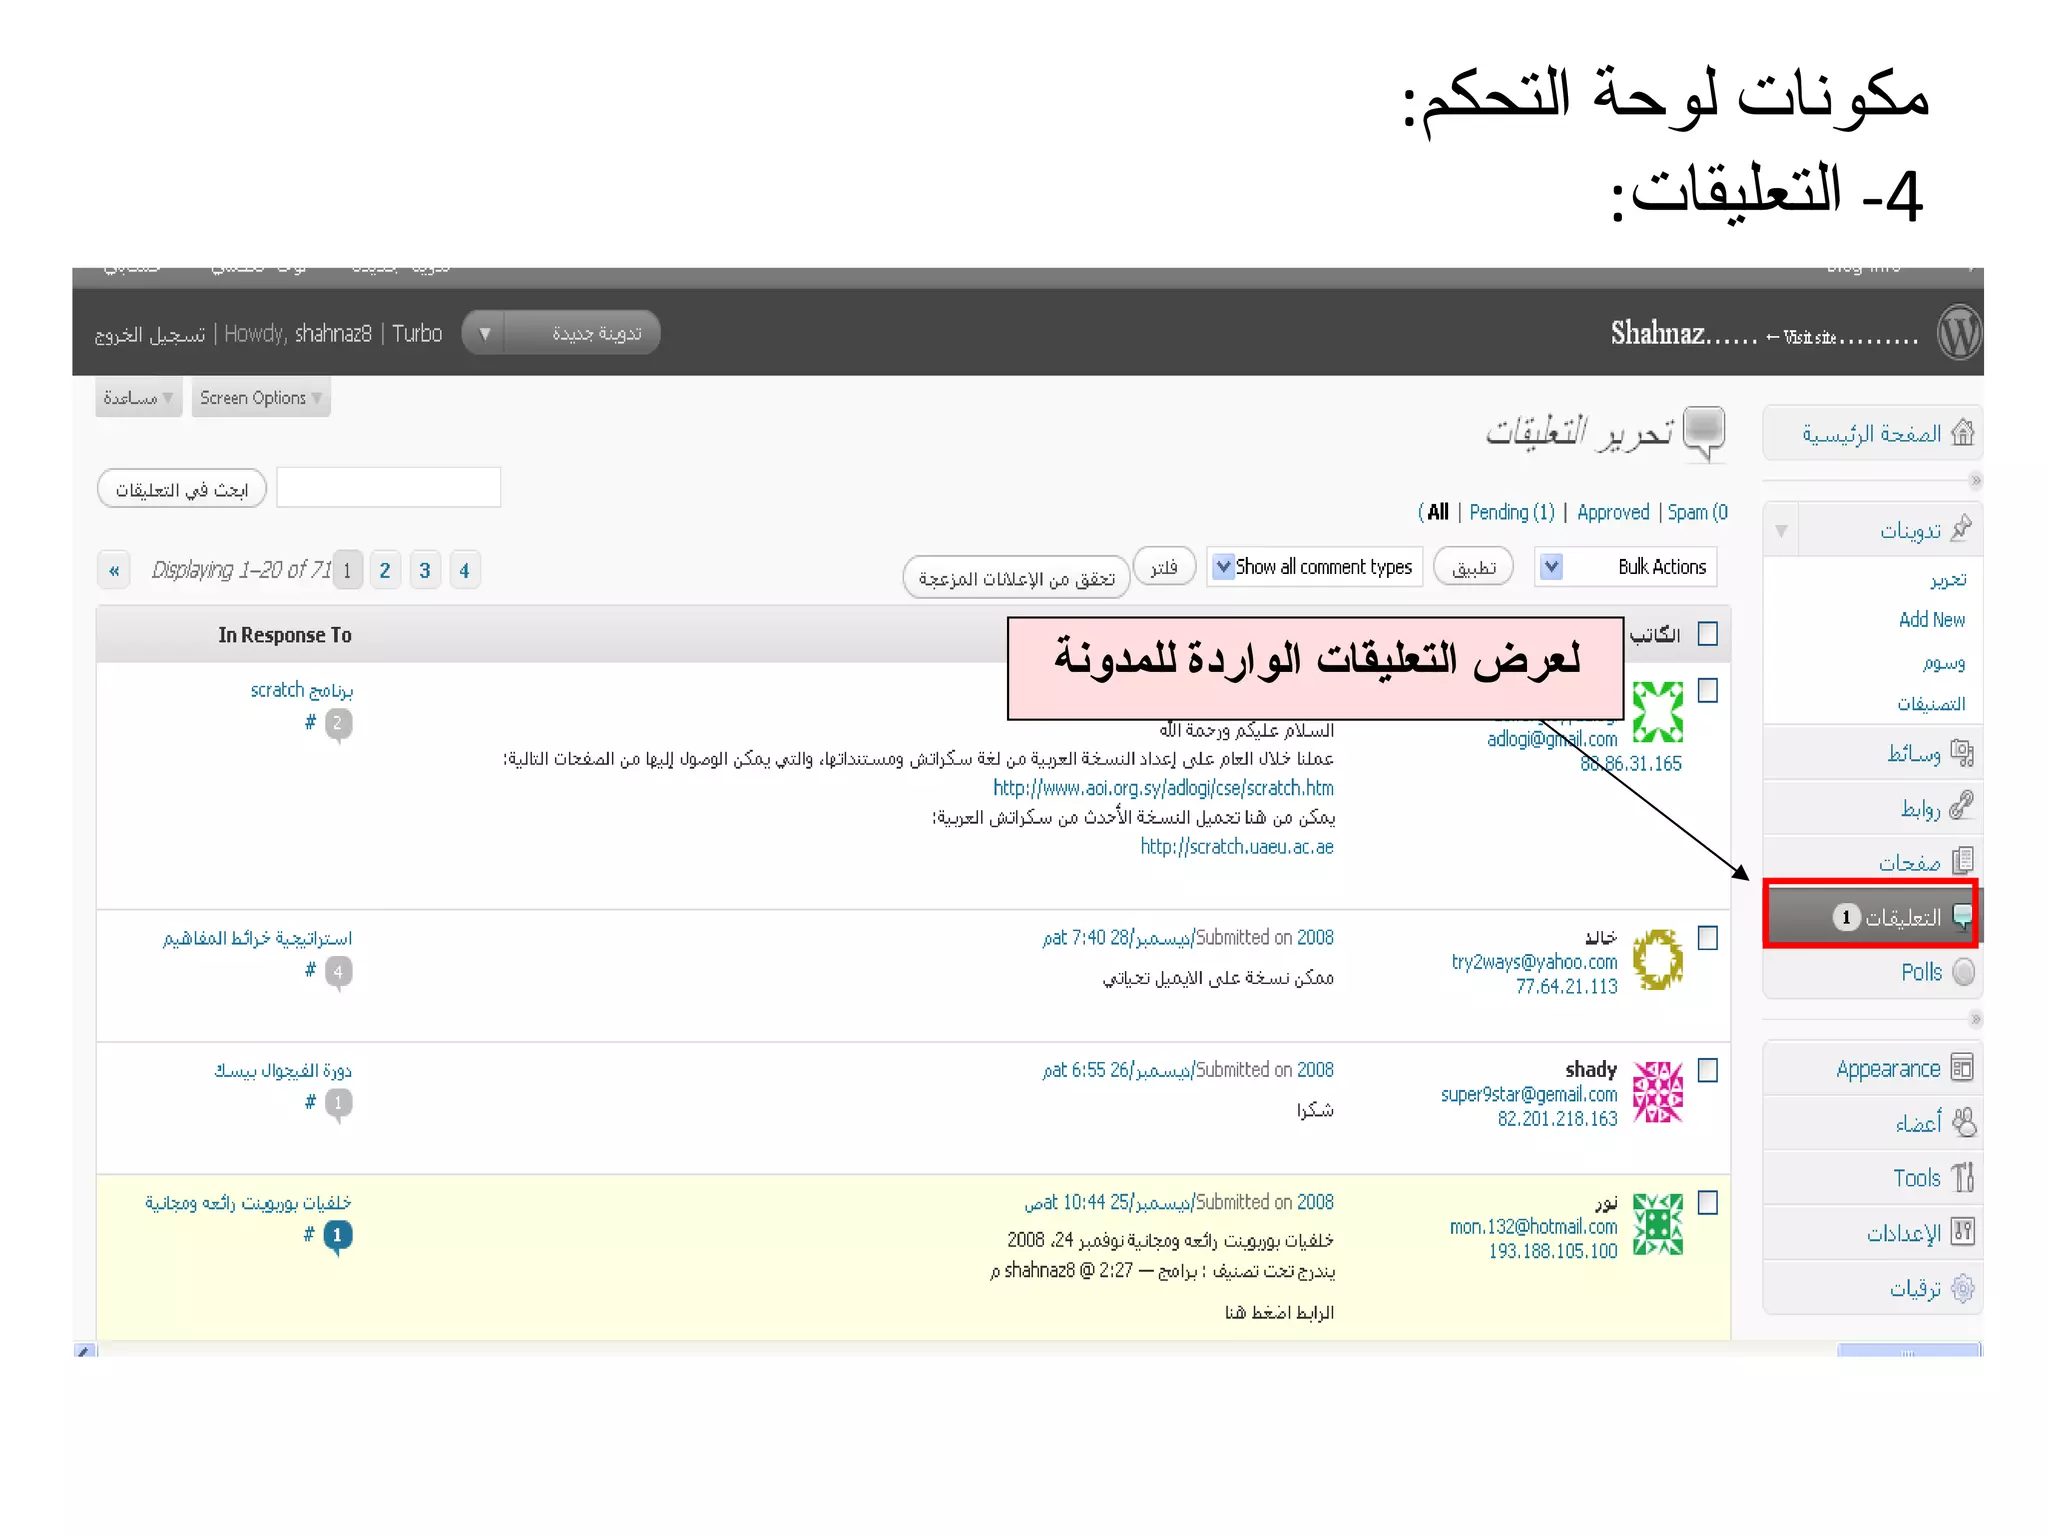Go to comments page 2
The width and height of the screenshot is (2048, 1536).
385,570
